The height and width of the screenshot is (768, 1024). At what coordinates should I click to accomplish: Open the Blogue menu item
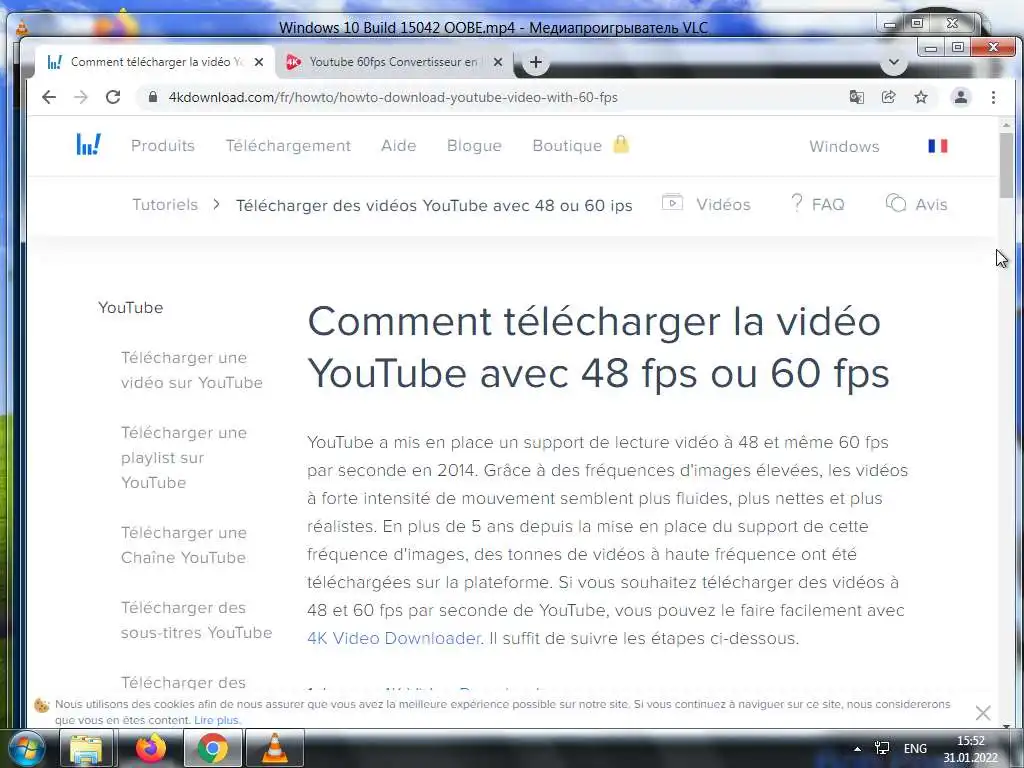point(474,146)
